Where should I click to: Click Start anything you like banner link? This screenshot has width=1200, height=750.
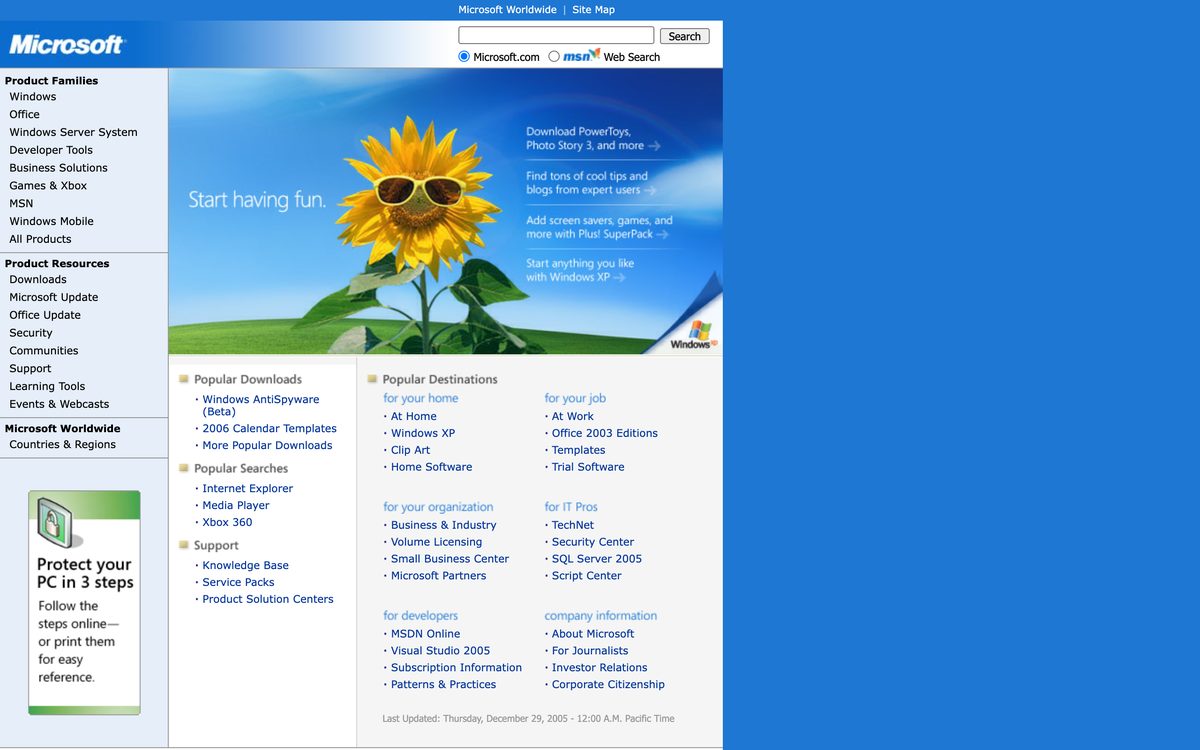click(x=580, y=271)
